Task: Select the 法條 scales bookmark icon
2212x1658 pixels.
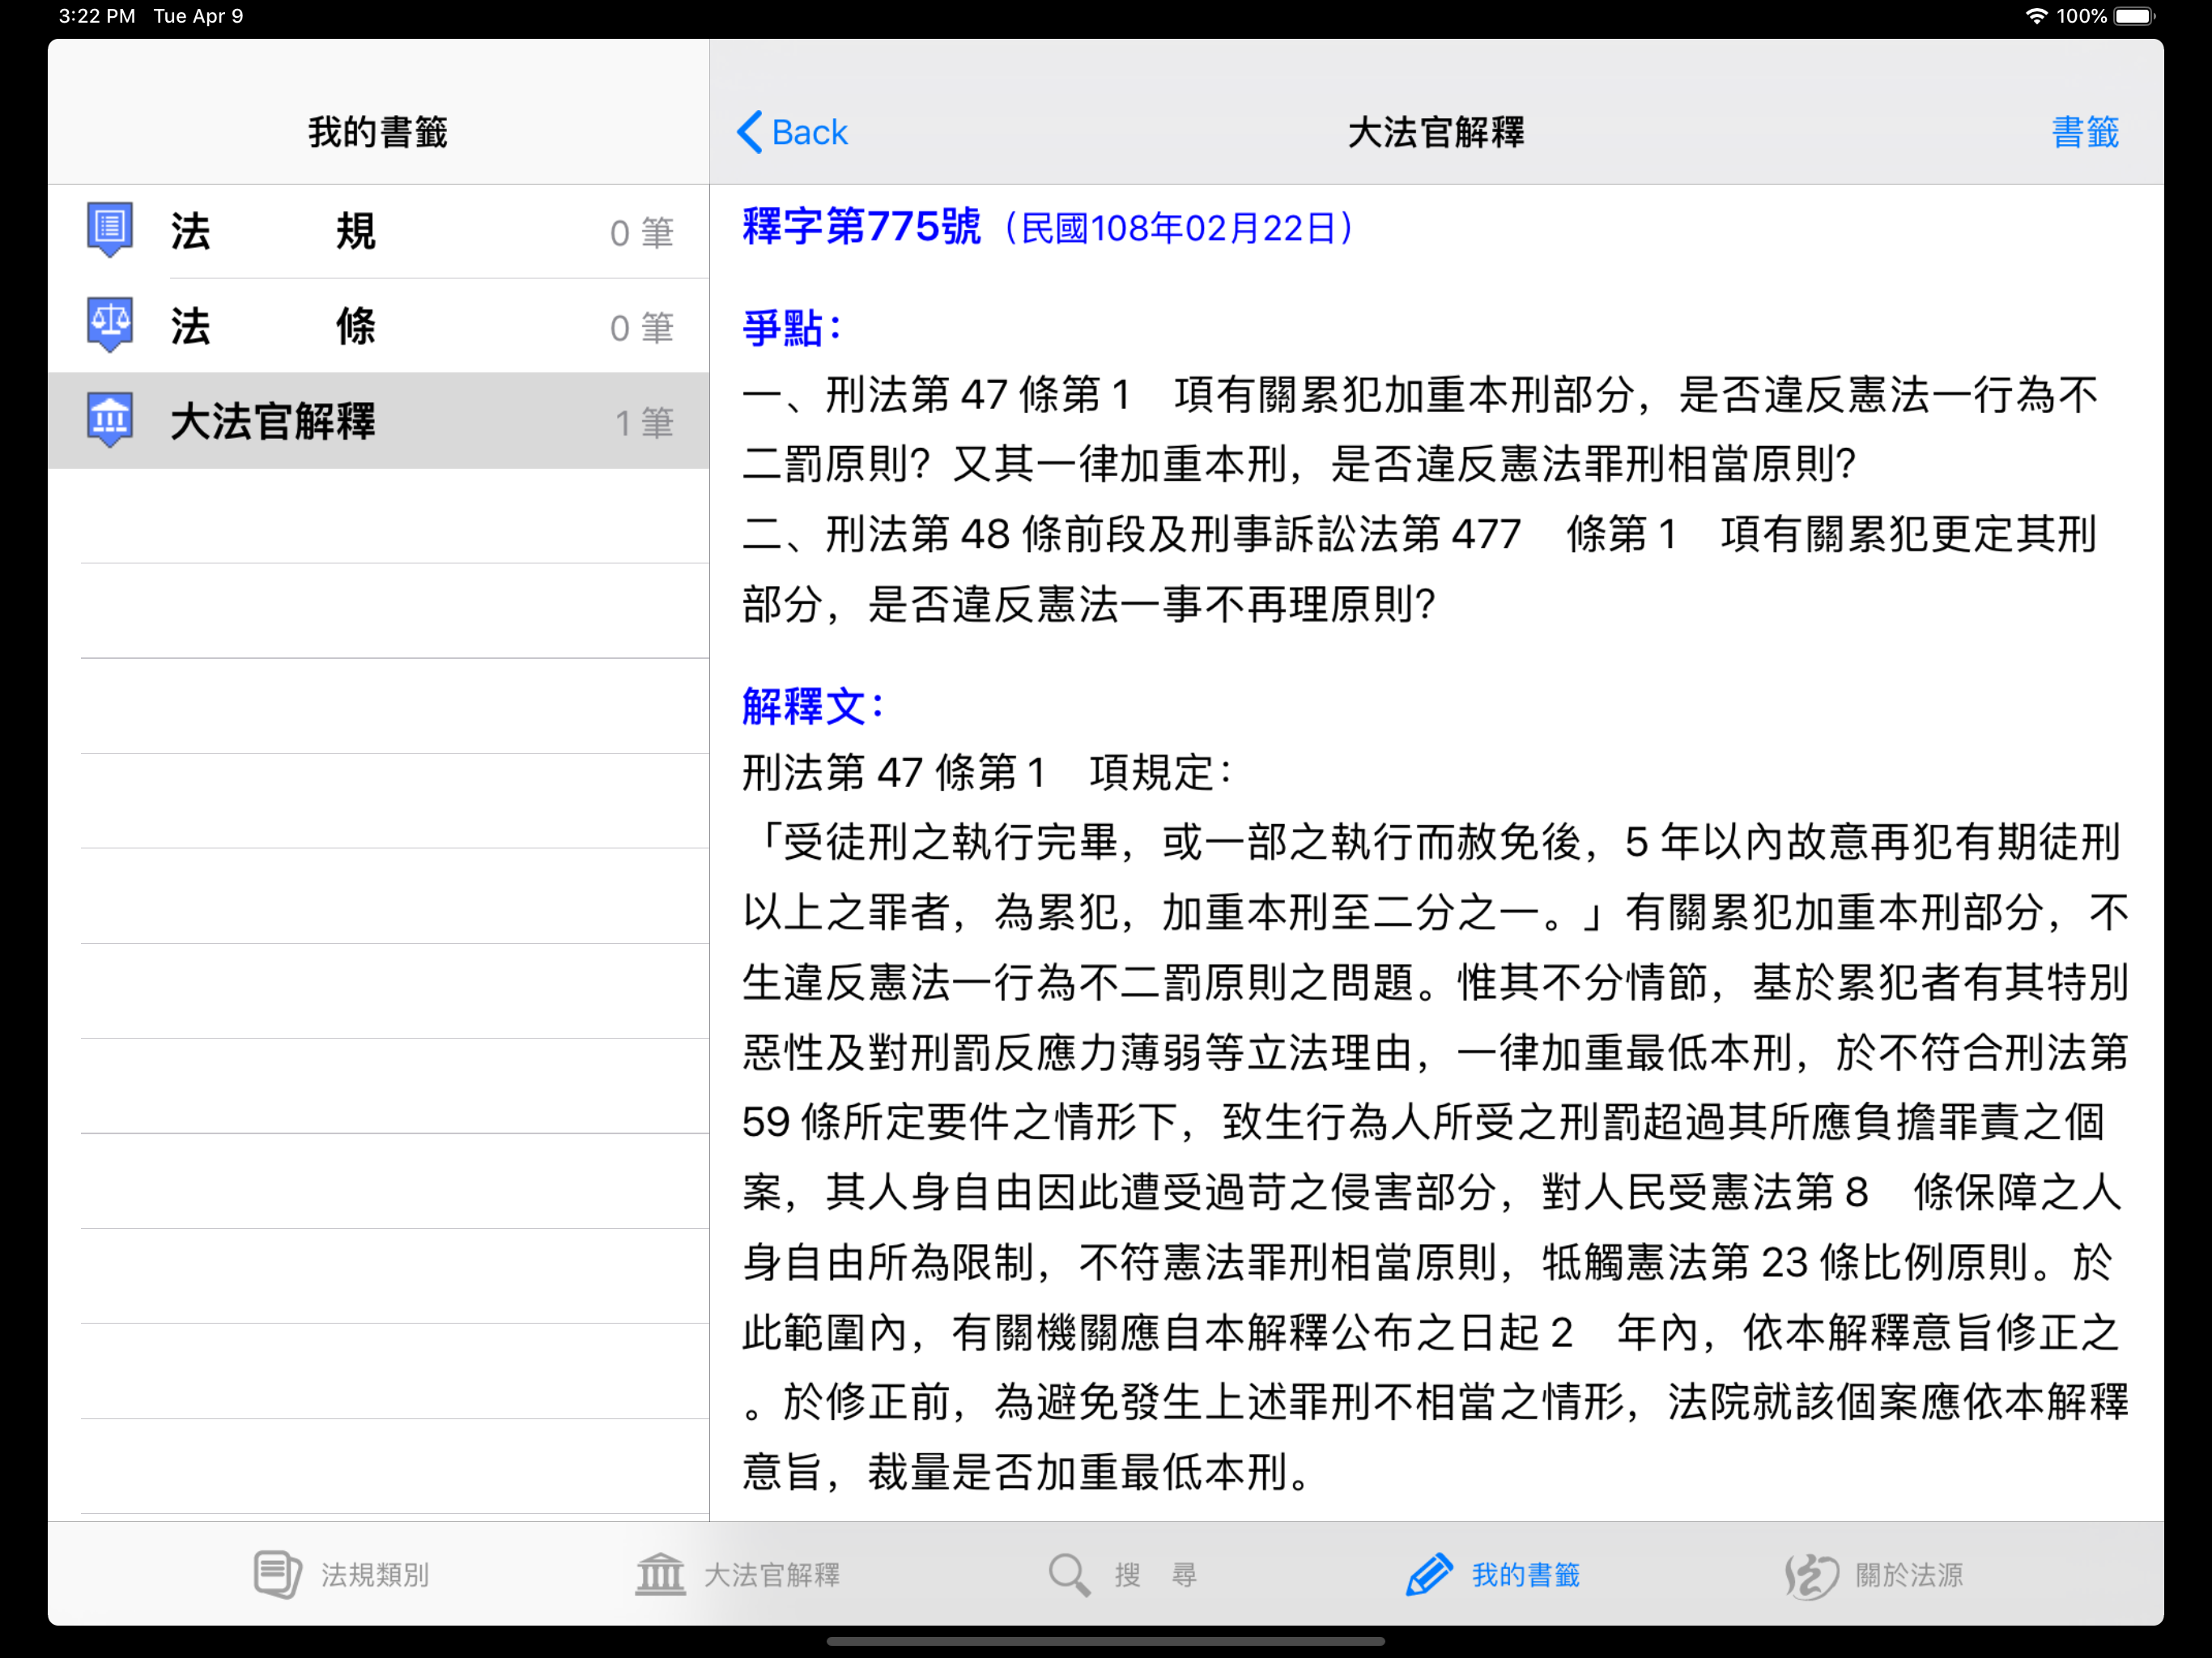Action: (110, 325)
